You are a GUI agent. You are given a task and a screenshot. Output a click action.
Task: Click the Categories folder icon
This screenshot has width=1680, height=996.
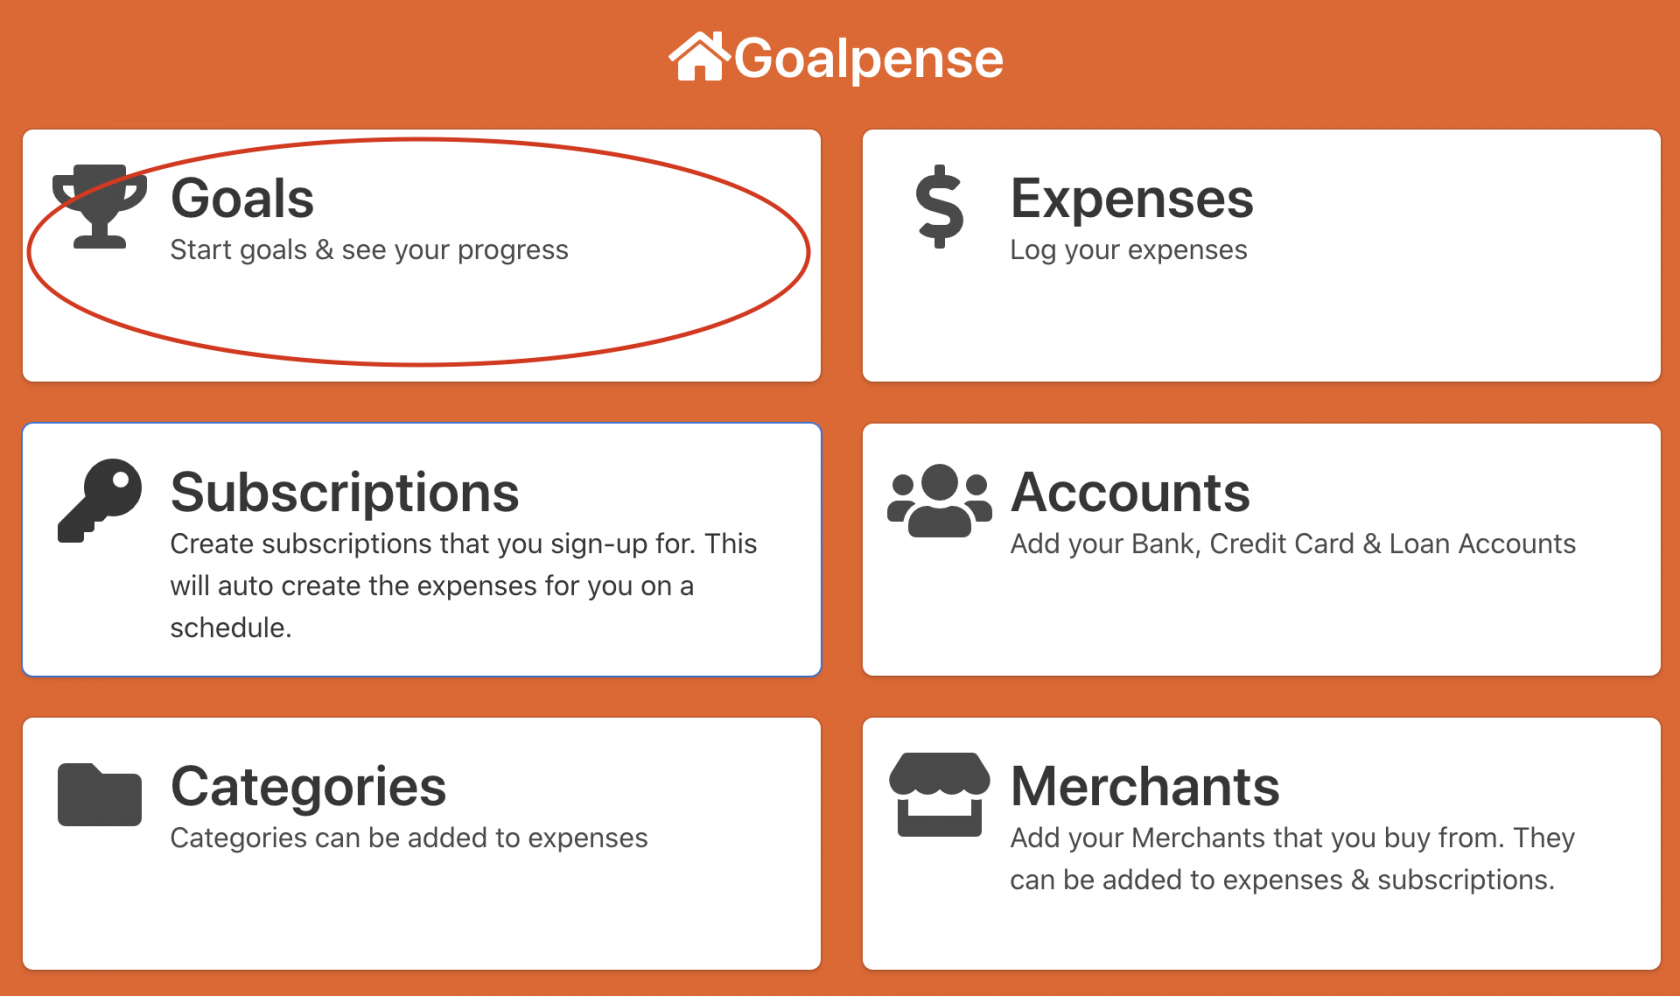99,794
